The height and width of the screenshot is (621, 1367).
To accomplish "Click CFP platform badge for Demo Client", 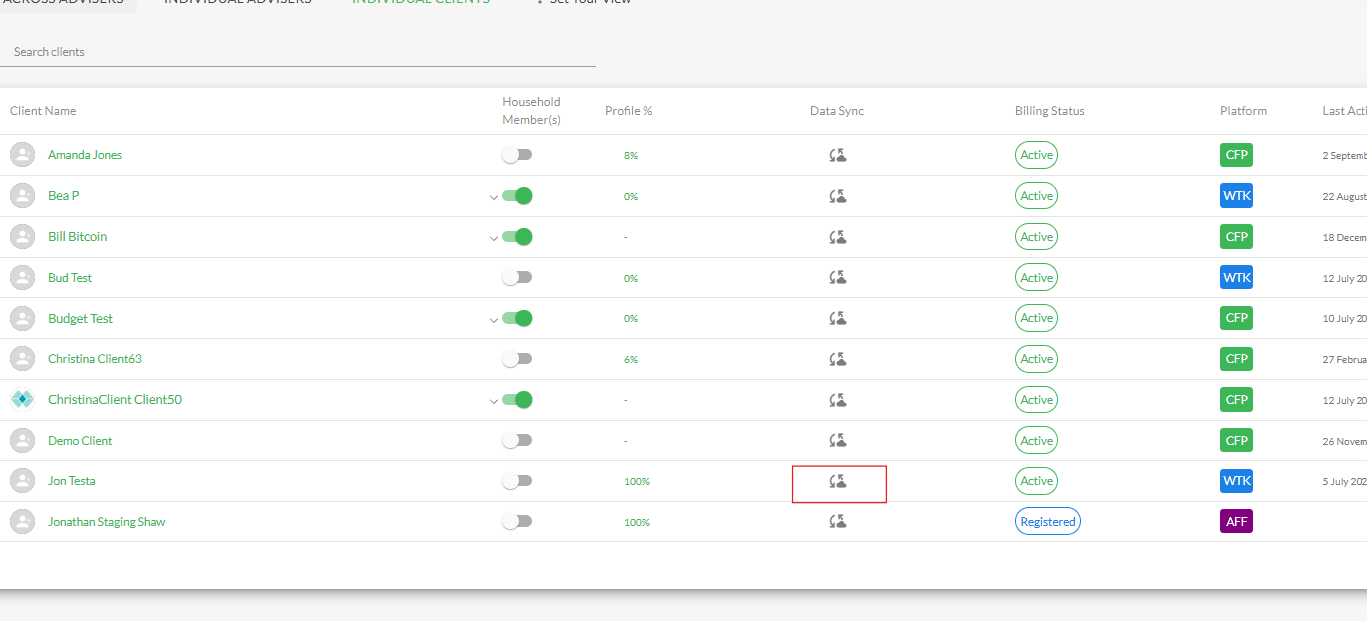I will (x=1236, y=440).
